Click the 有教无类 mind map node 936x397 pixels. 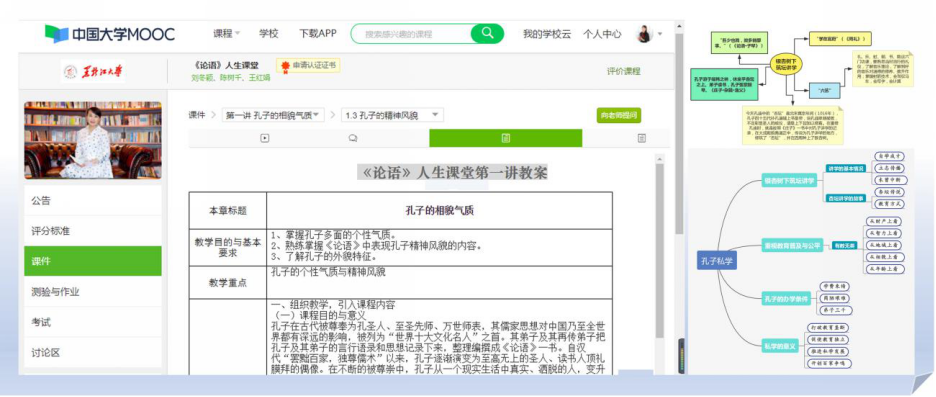[x=845, y=245]
